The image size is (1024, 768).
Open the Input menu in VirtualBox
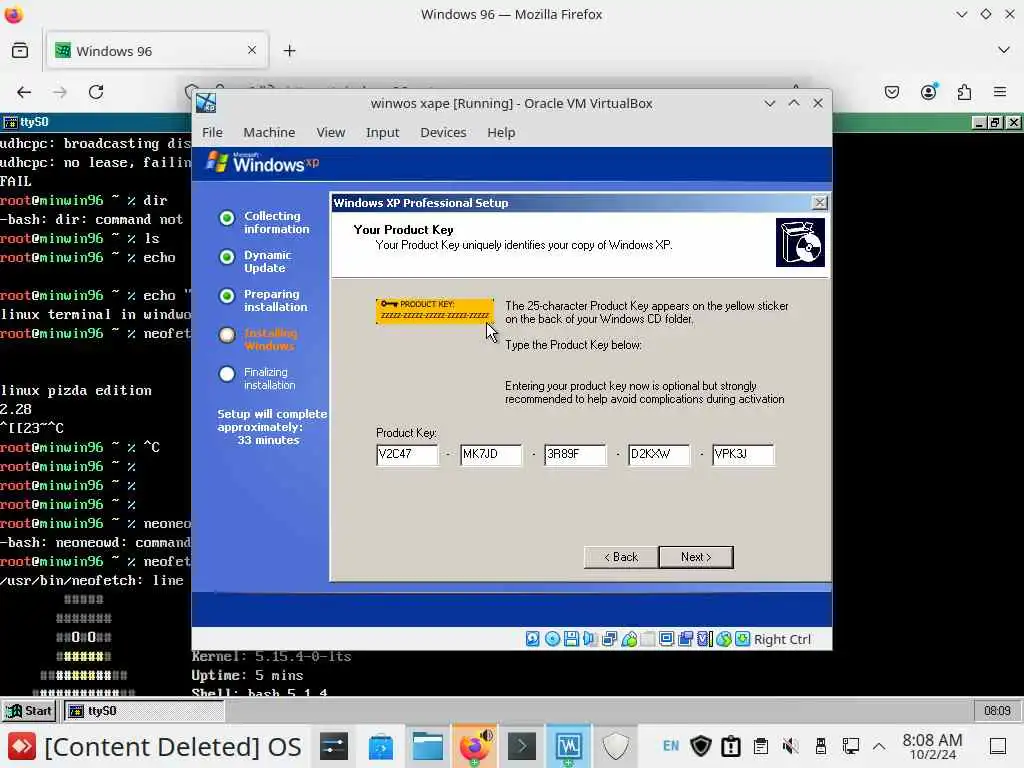[382, 132]
